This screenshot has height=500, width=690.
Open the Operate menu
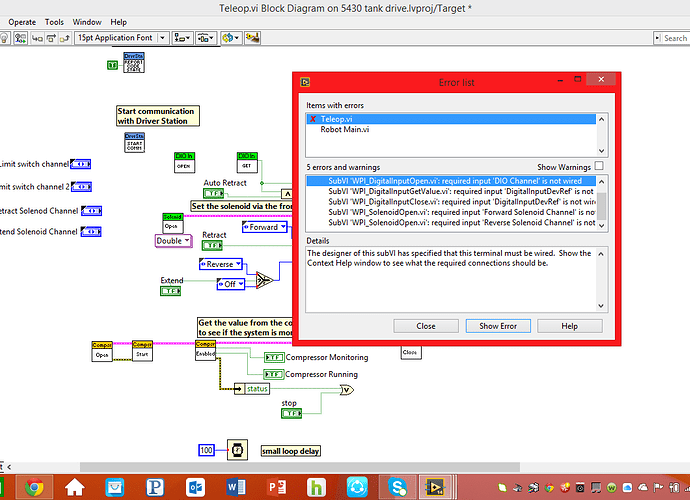[x=22, y=22]
